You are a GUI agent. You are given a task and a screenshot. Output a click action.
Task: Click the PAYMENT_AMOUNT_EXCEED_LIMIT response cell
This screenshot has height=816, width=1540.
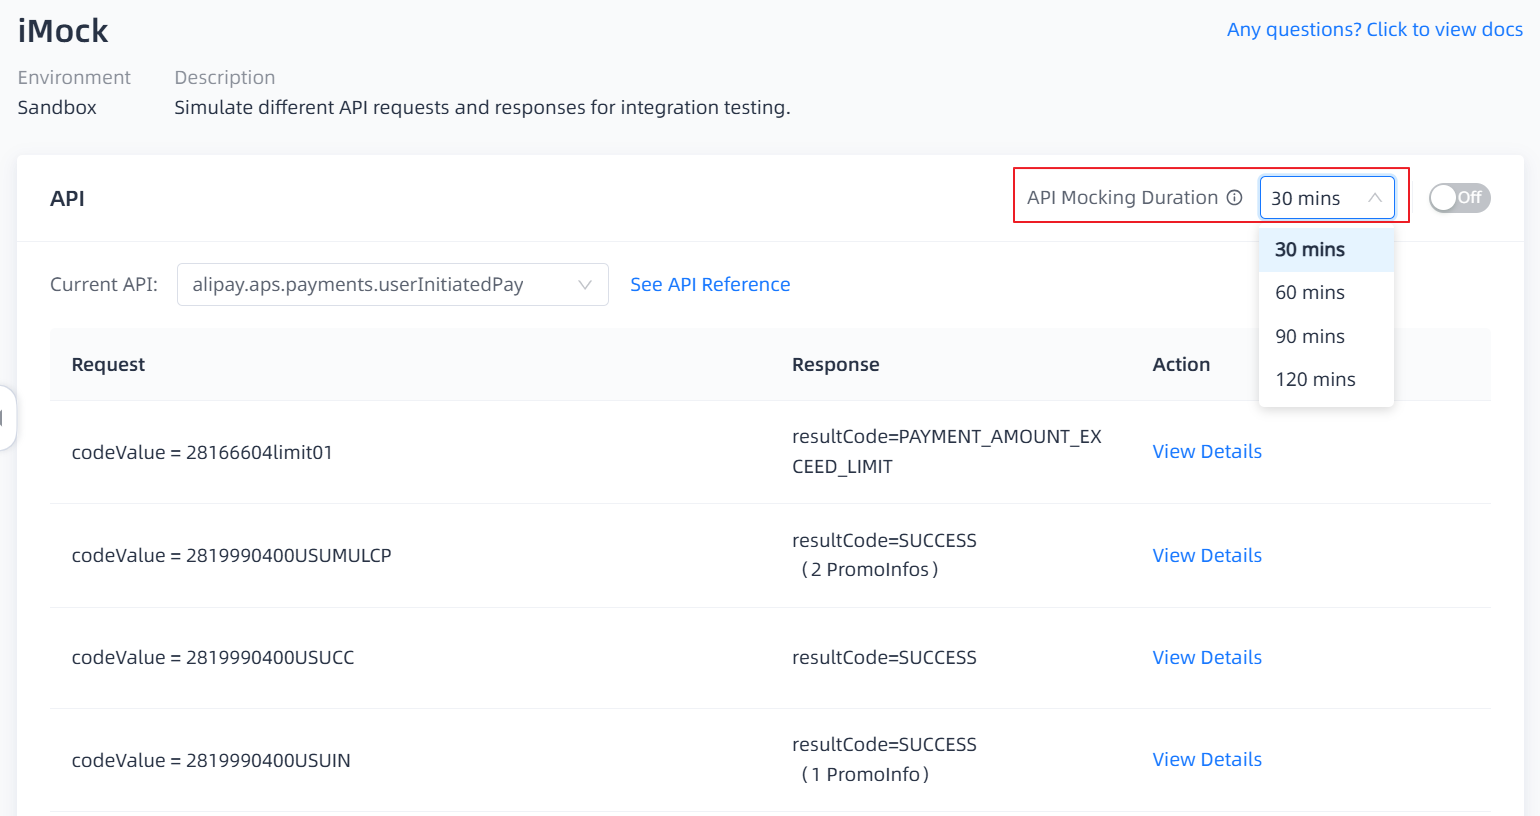point(946,452)
